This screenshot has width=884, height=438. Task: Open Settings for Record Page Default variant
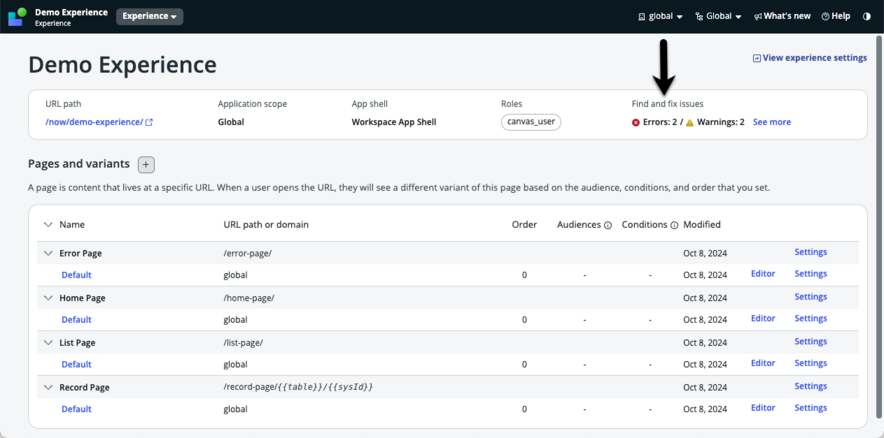tap(811, 408)
